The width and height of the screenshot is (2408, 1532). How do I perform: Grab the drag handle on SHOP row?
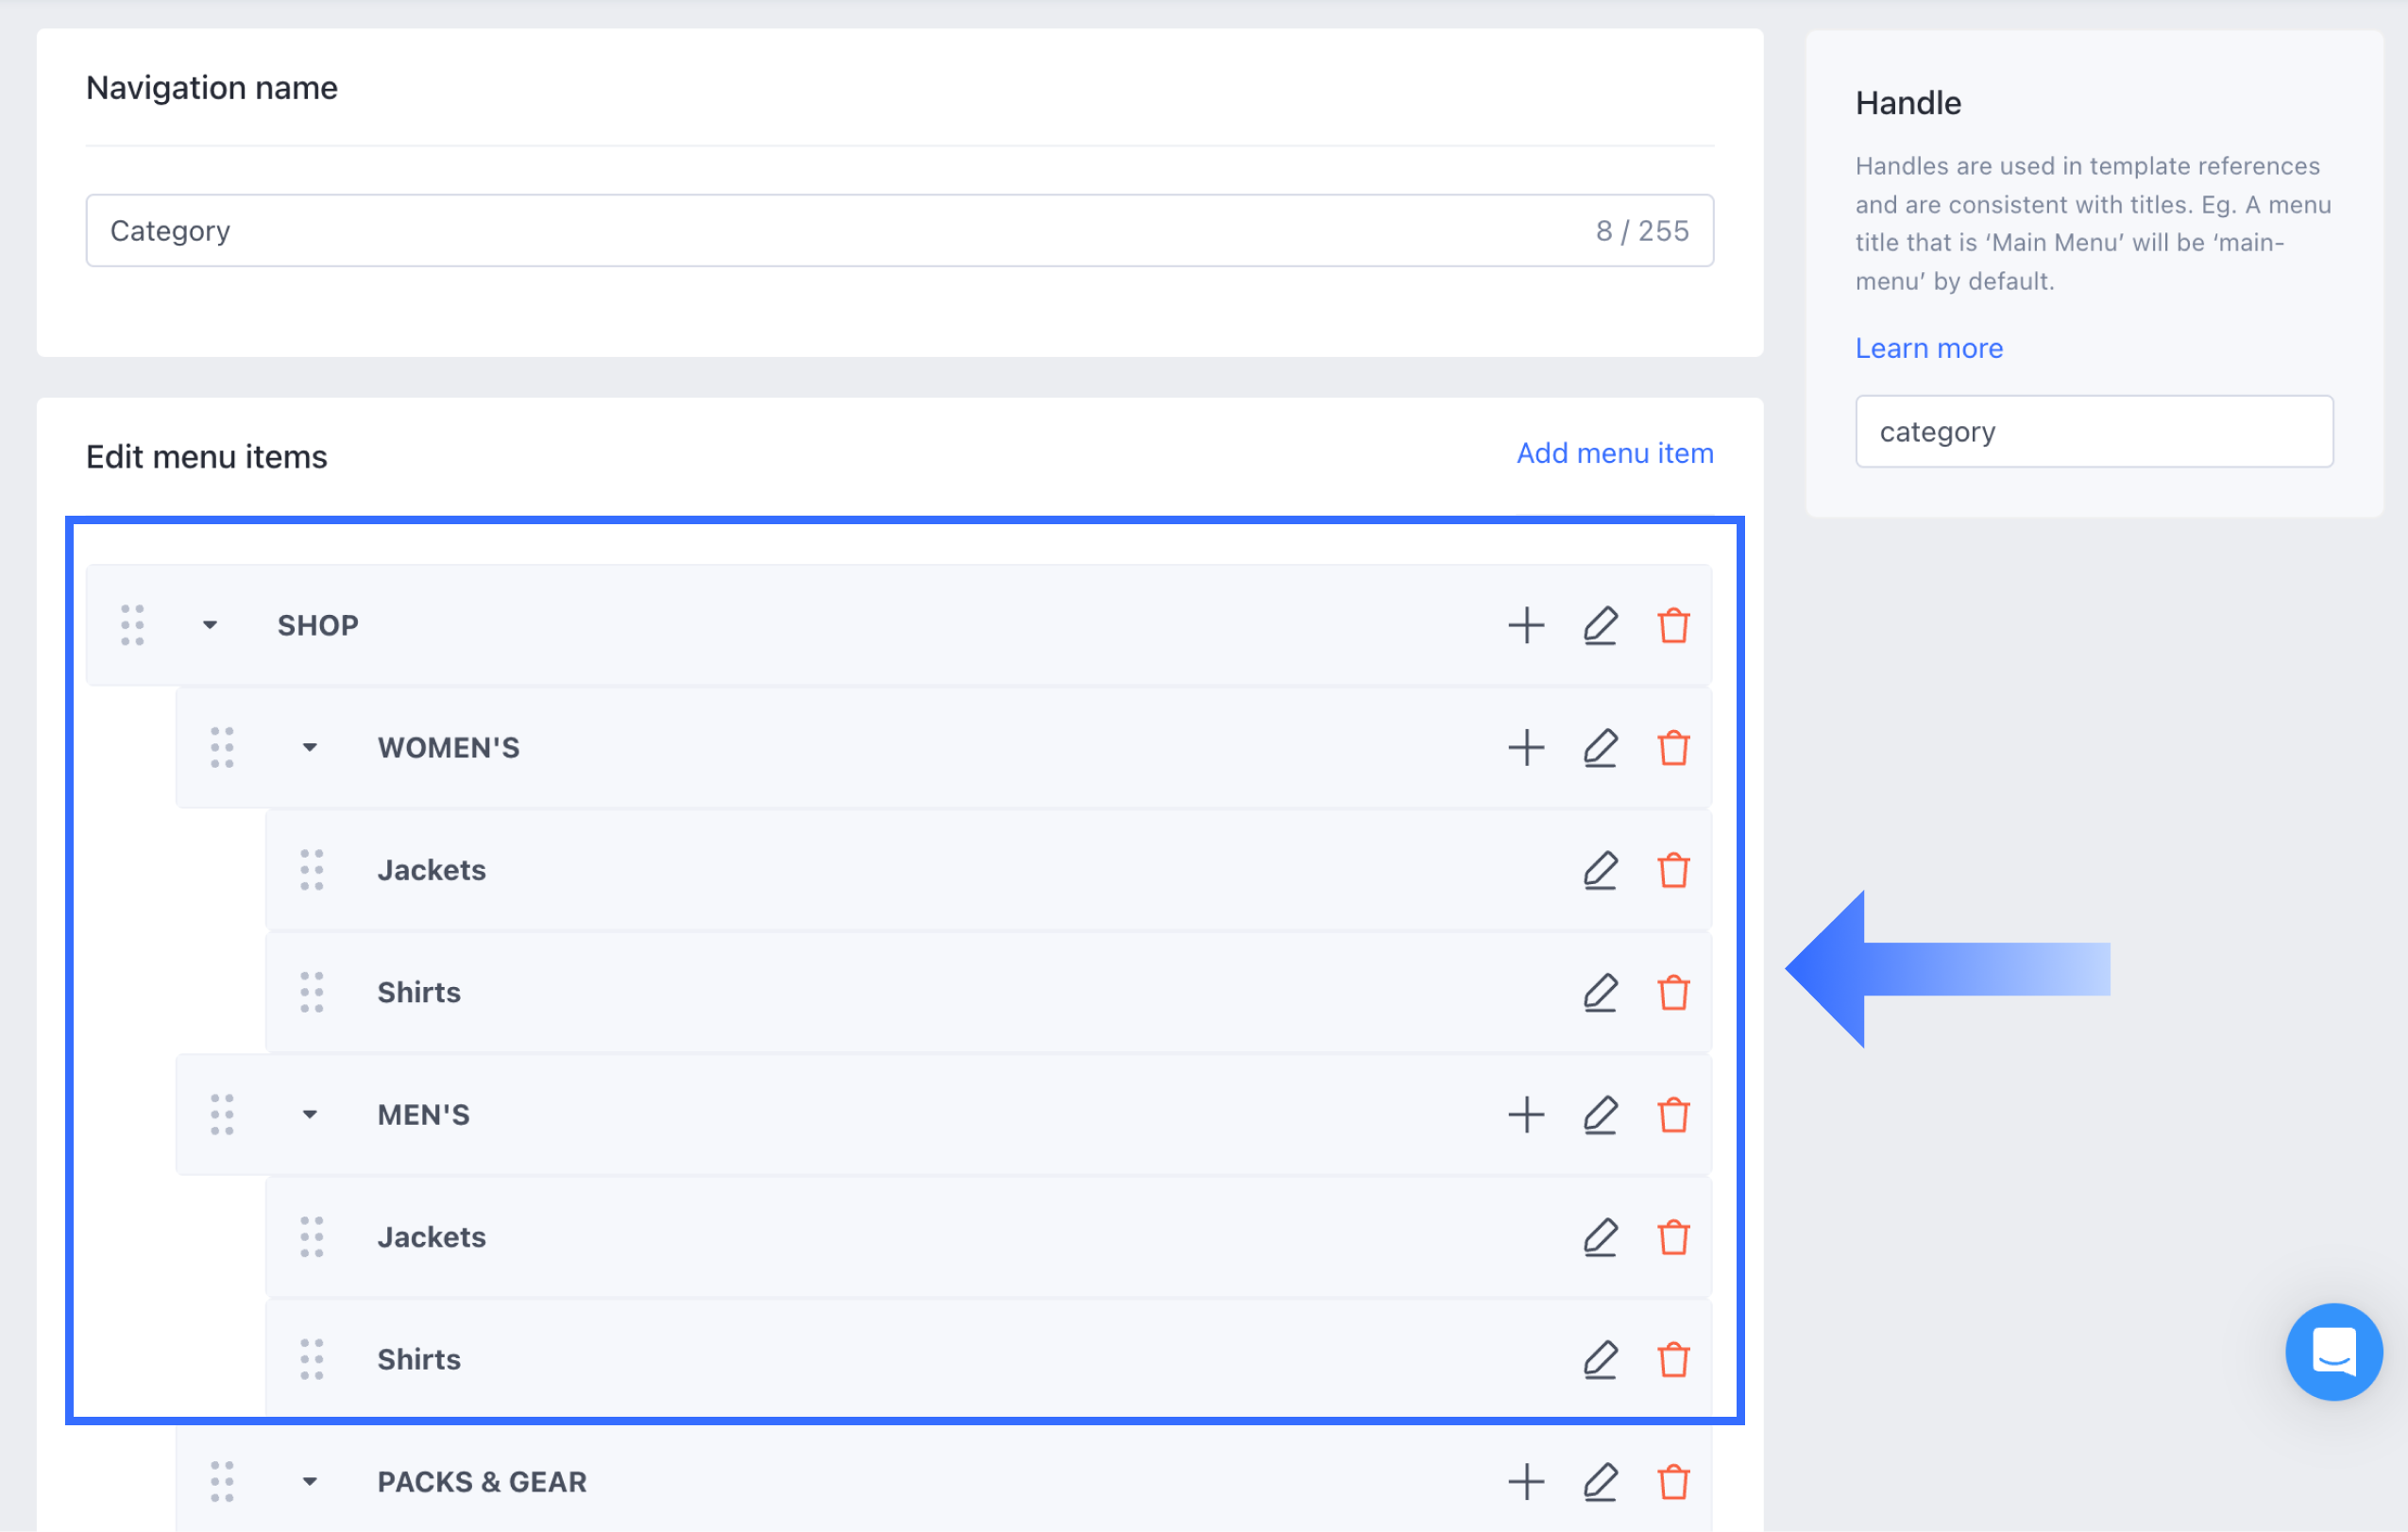(133, 626)
